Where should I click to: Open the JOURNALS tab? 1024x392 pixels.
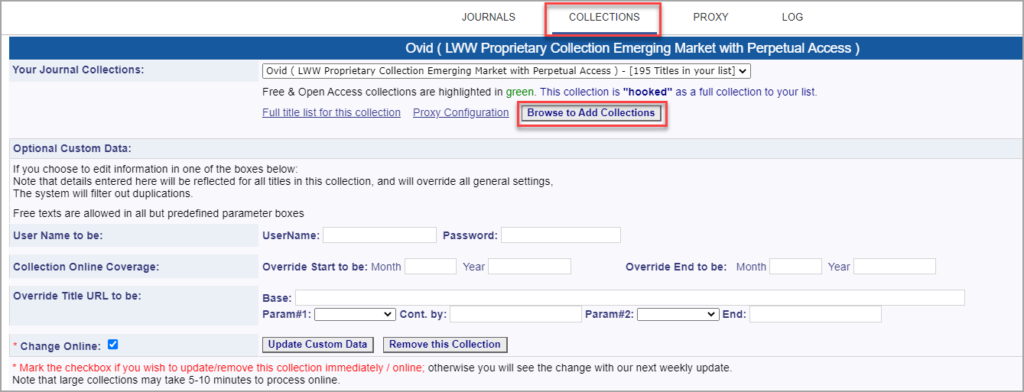[x=488, y=18]
